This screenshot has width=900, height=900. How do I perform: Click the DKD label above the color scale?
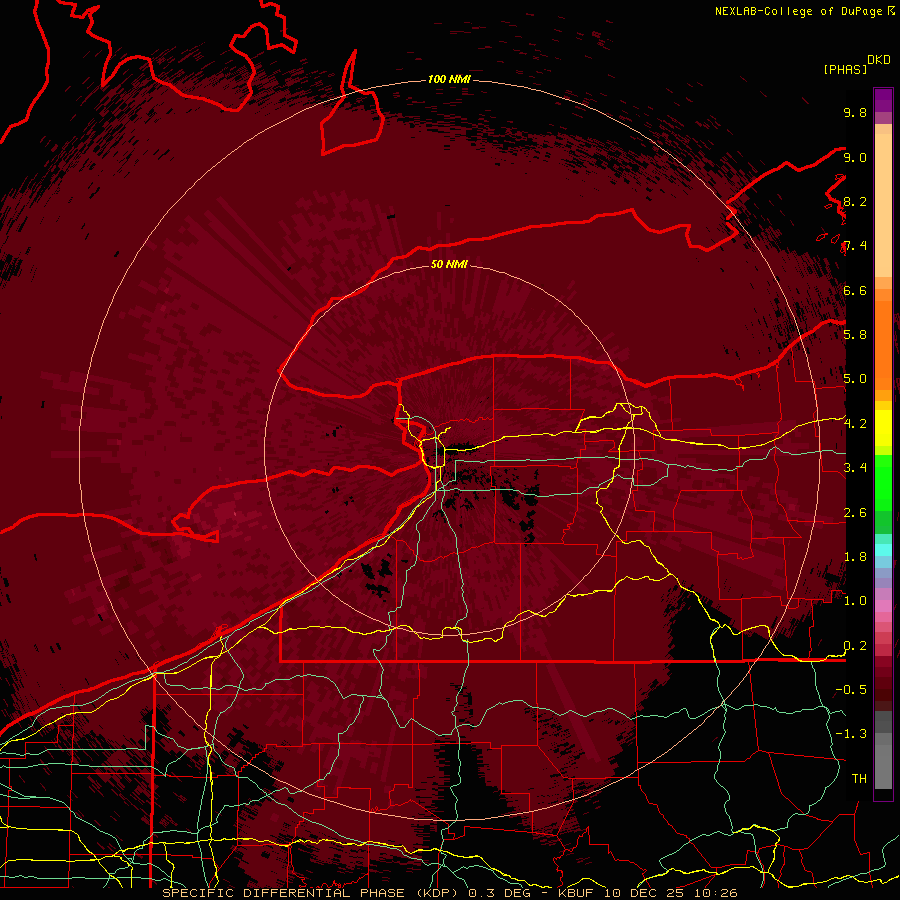[879, 60]
